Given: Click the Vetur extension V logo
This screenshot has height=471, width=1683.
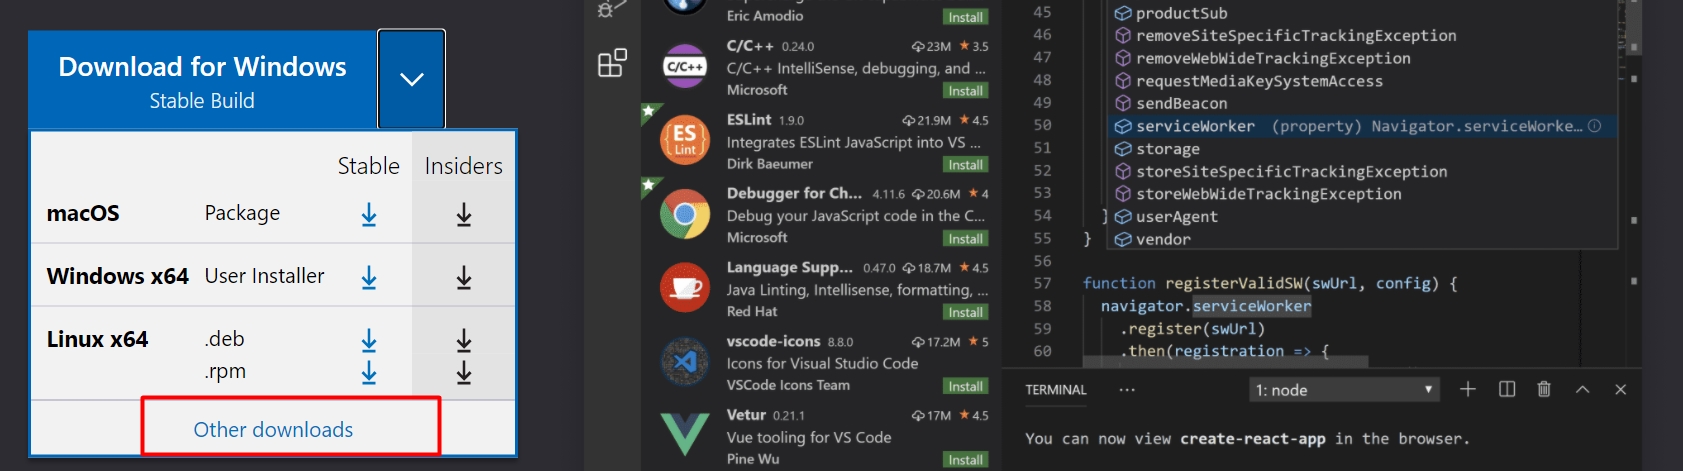Looking at the screenshot, I should tap(685, 435).
